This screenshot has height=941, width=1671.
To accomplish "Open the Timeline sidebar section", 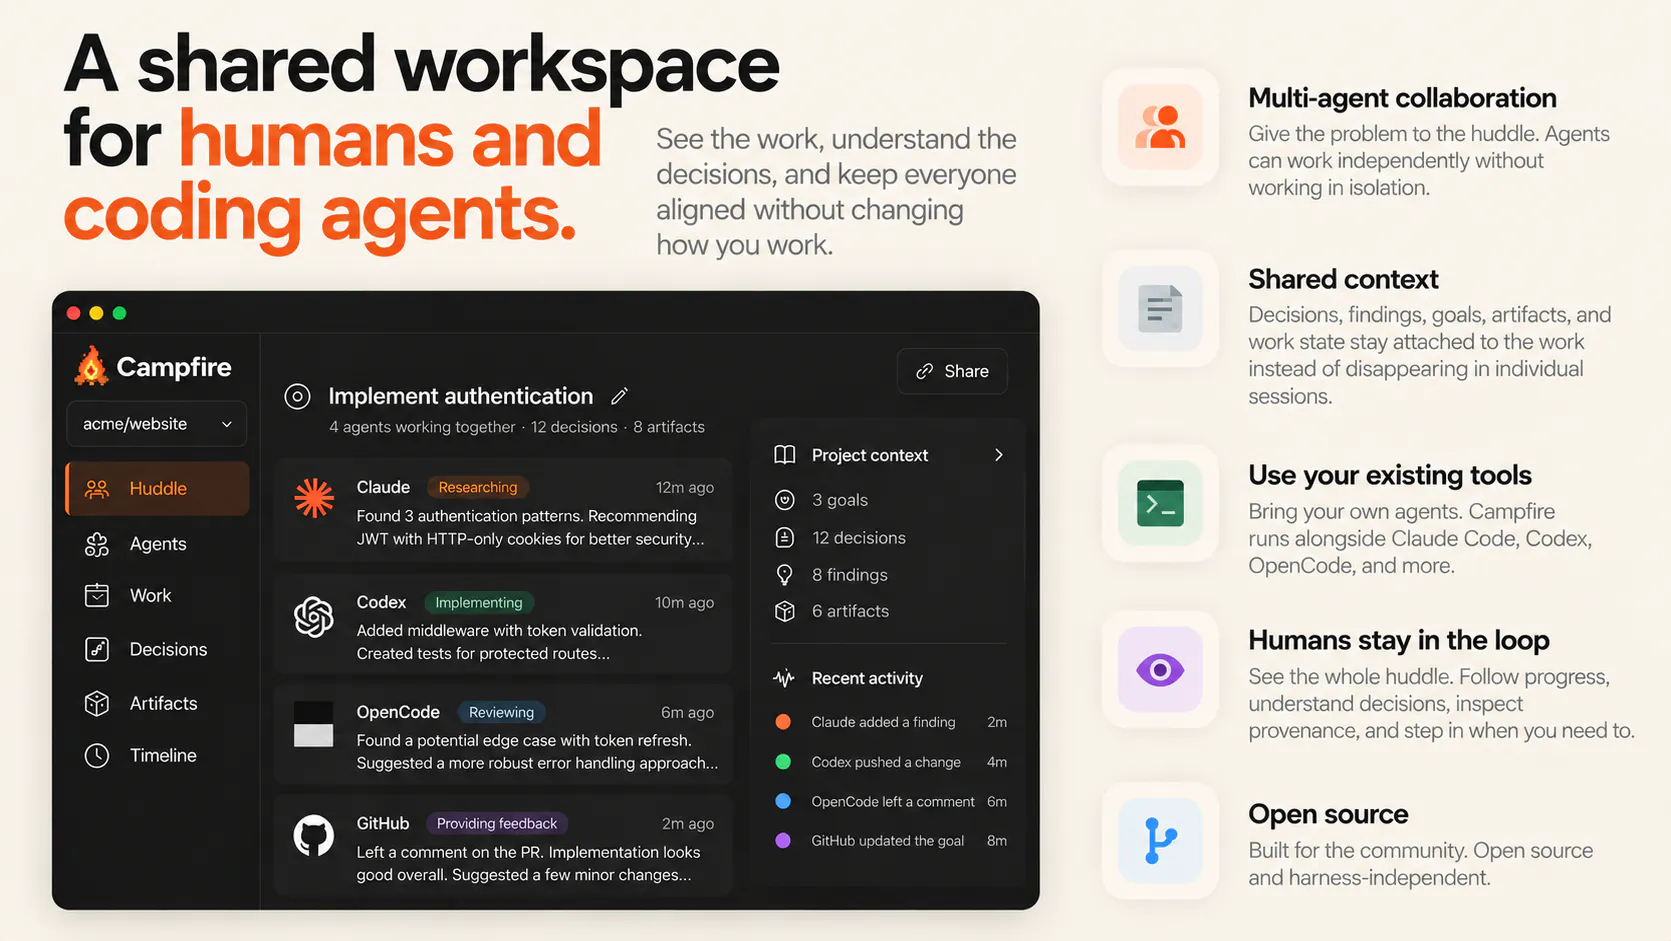I will pos(157,756).
